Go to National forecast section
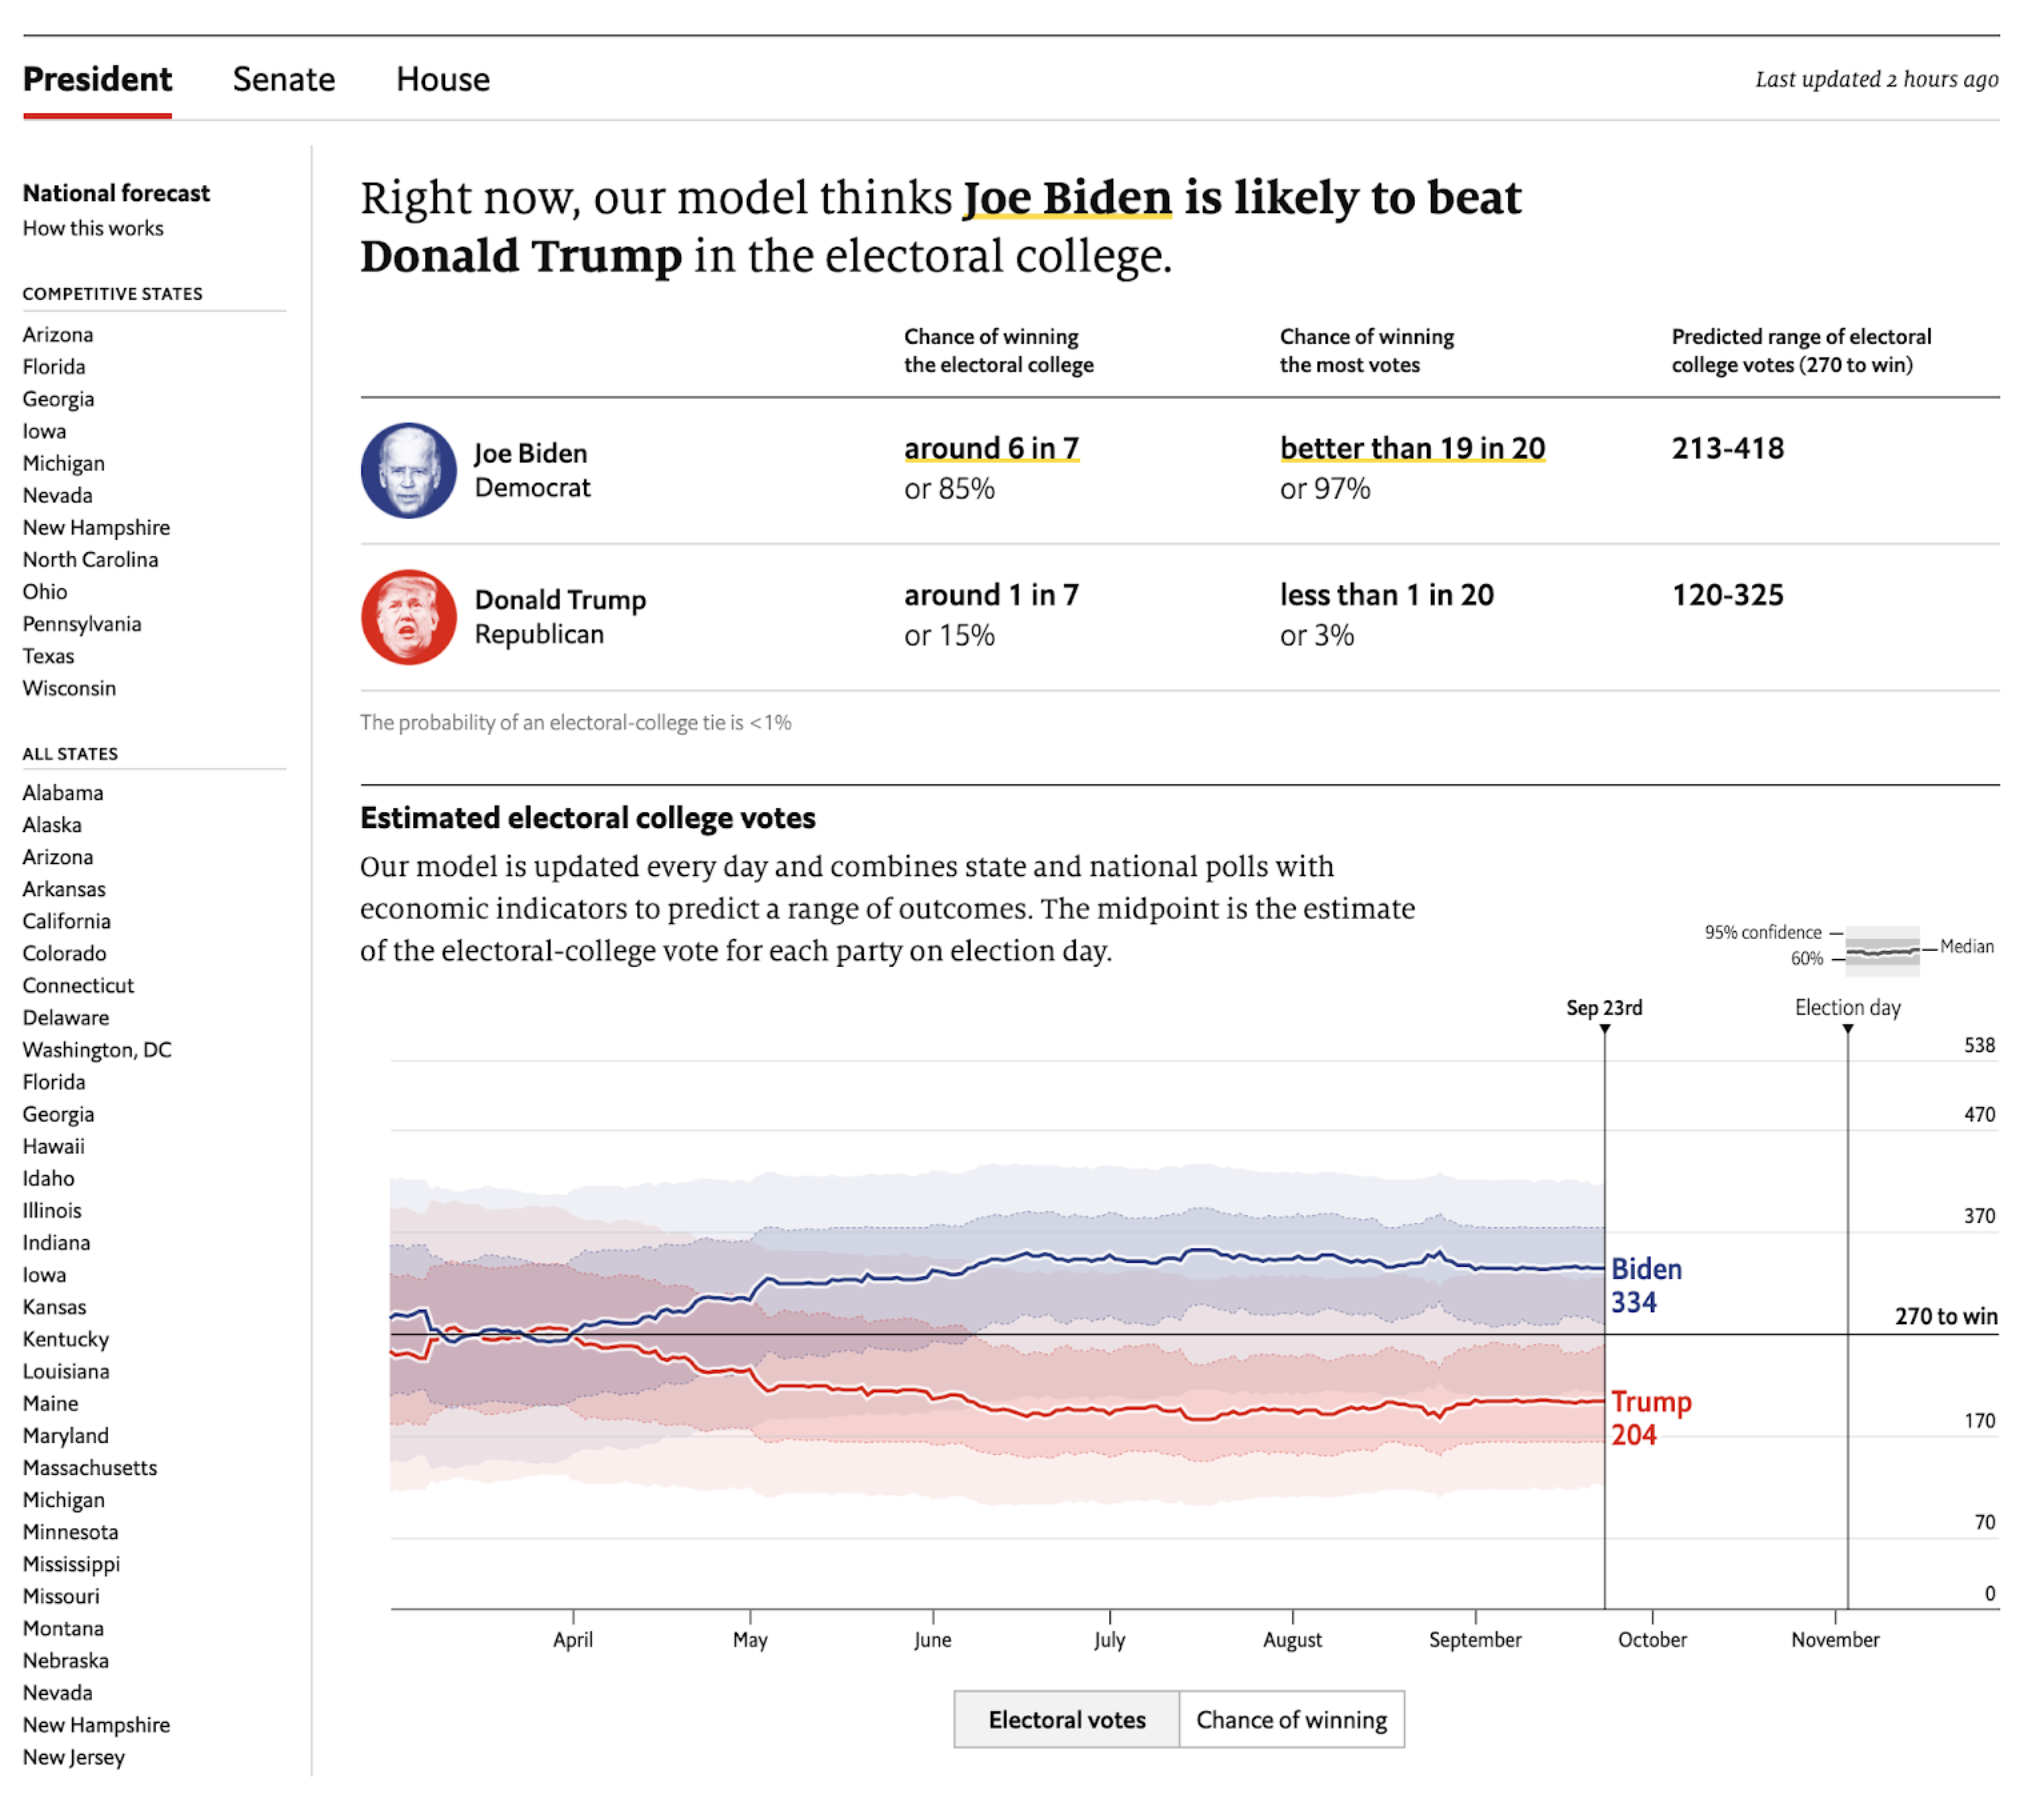 116,193
